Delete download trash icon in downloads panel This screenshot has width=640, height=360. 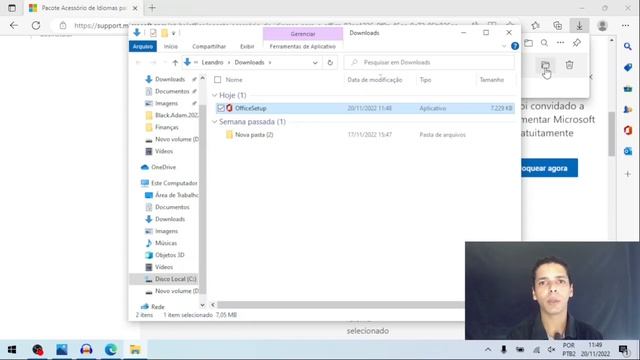pos(569,64)
